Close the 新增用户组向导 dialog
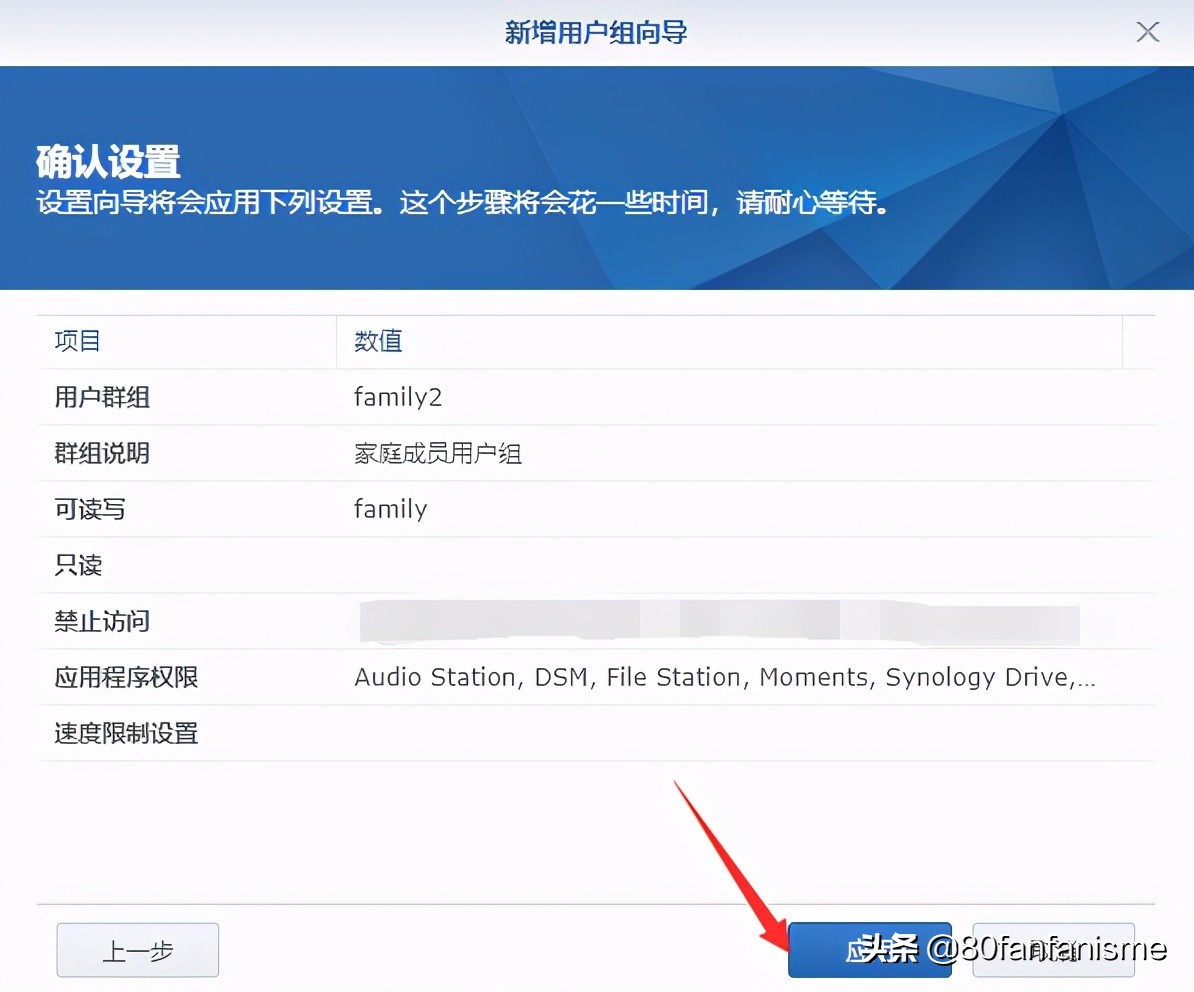Screen dimensions: 1194x992 point(1147,32)
